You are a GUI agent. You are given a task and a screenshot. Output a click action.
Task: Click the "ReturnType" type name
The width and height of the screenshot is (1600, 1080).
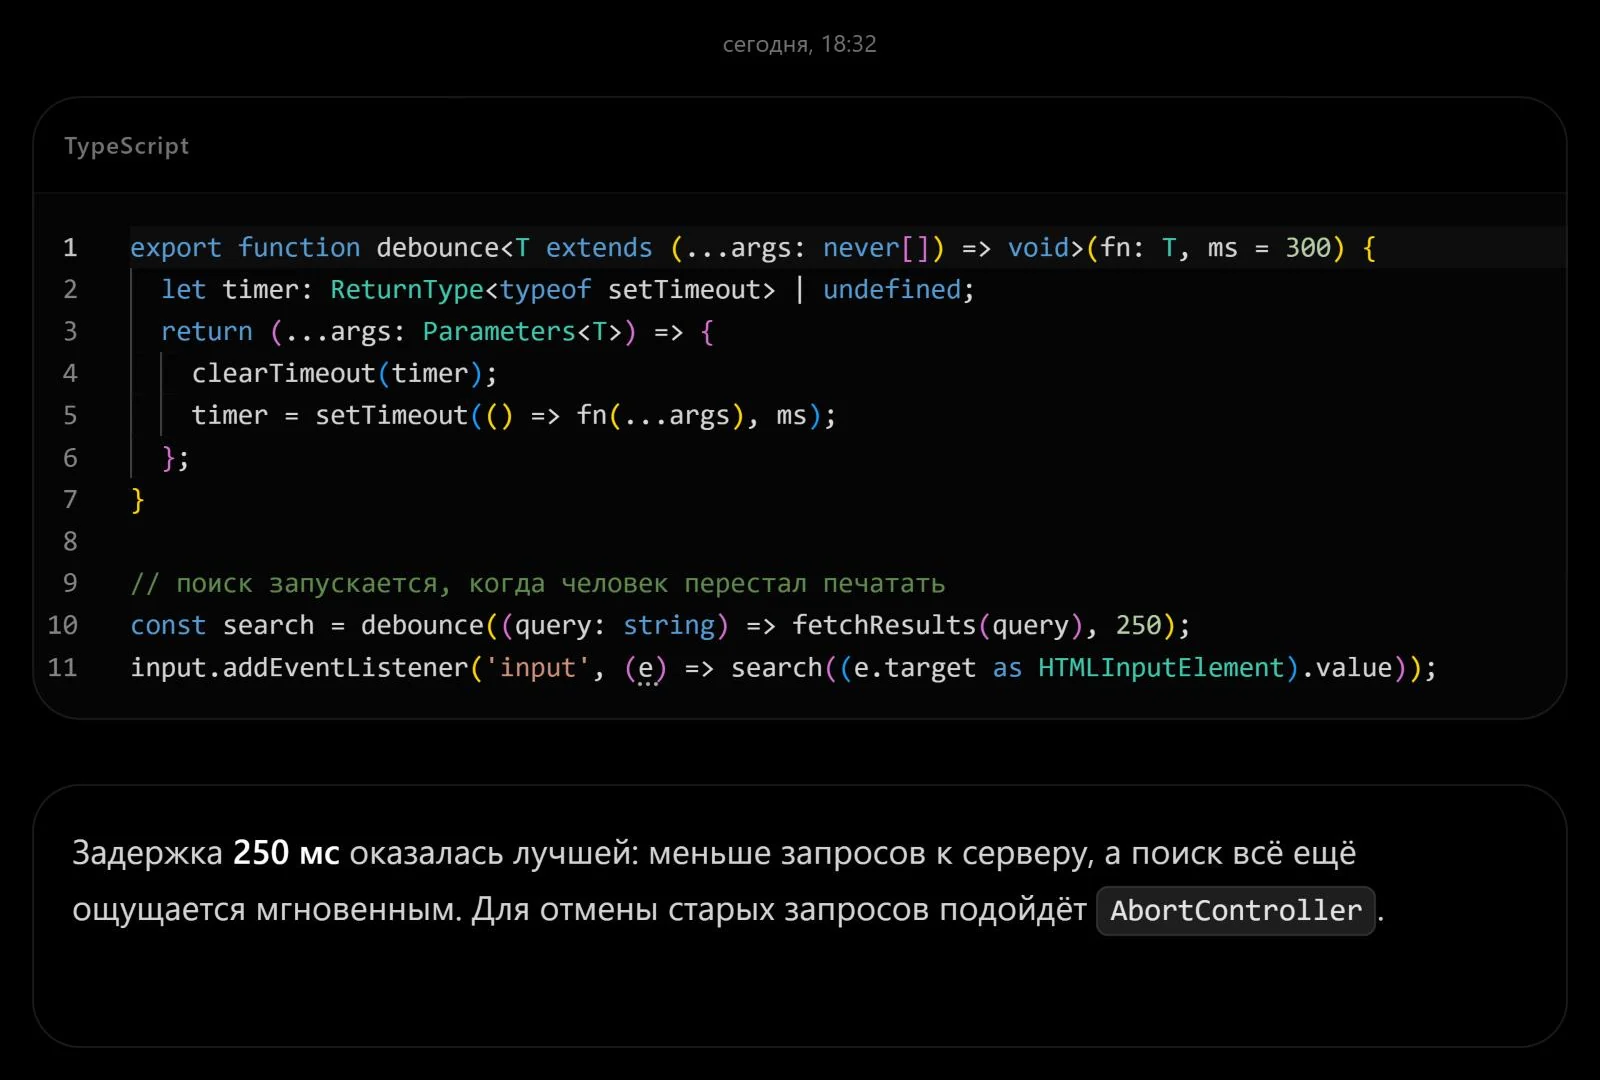coord(407,290)
